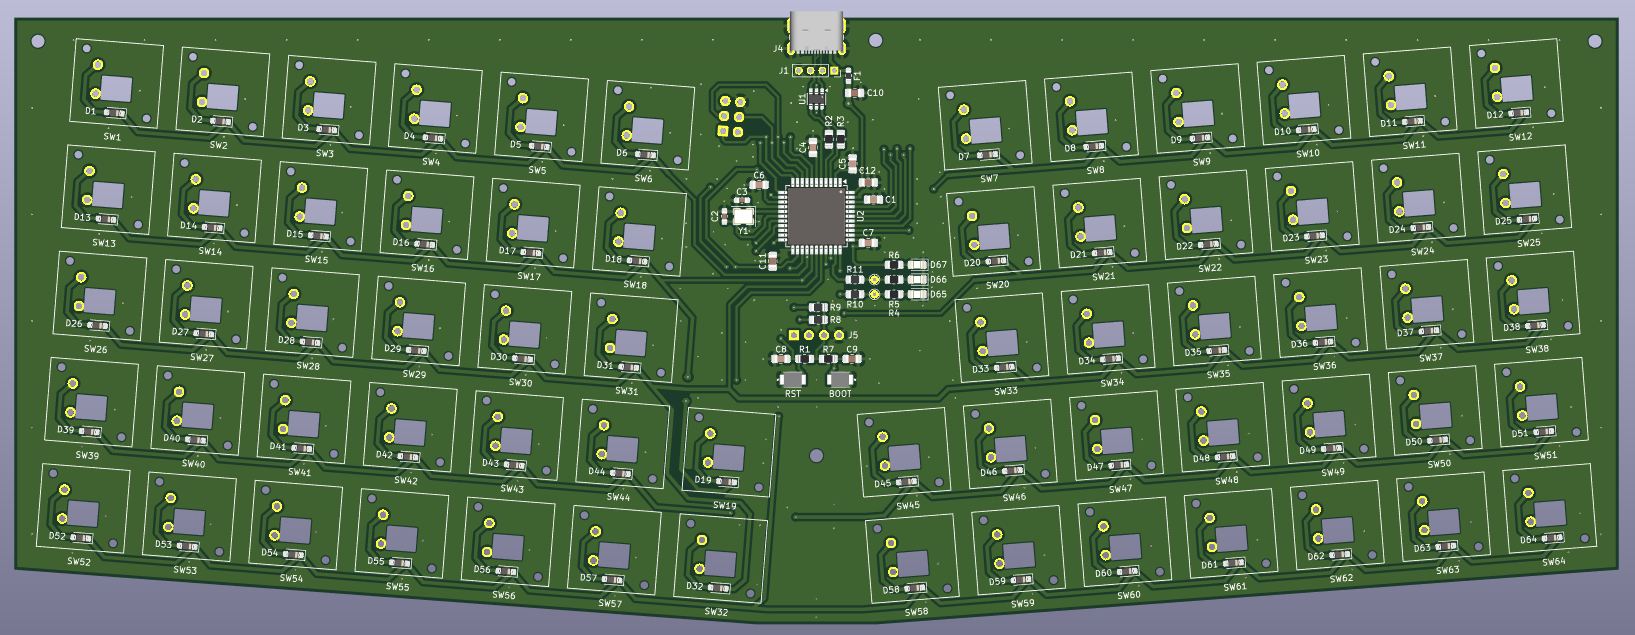This screenshot has height=635, width=1635.
Task: Select the SW33 label text
Action: click(x=1006, y=391)
